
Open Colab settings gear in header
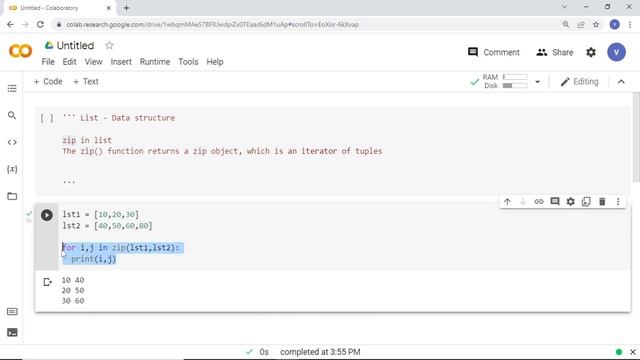click(591, 52)
